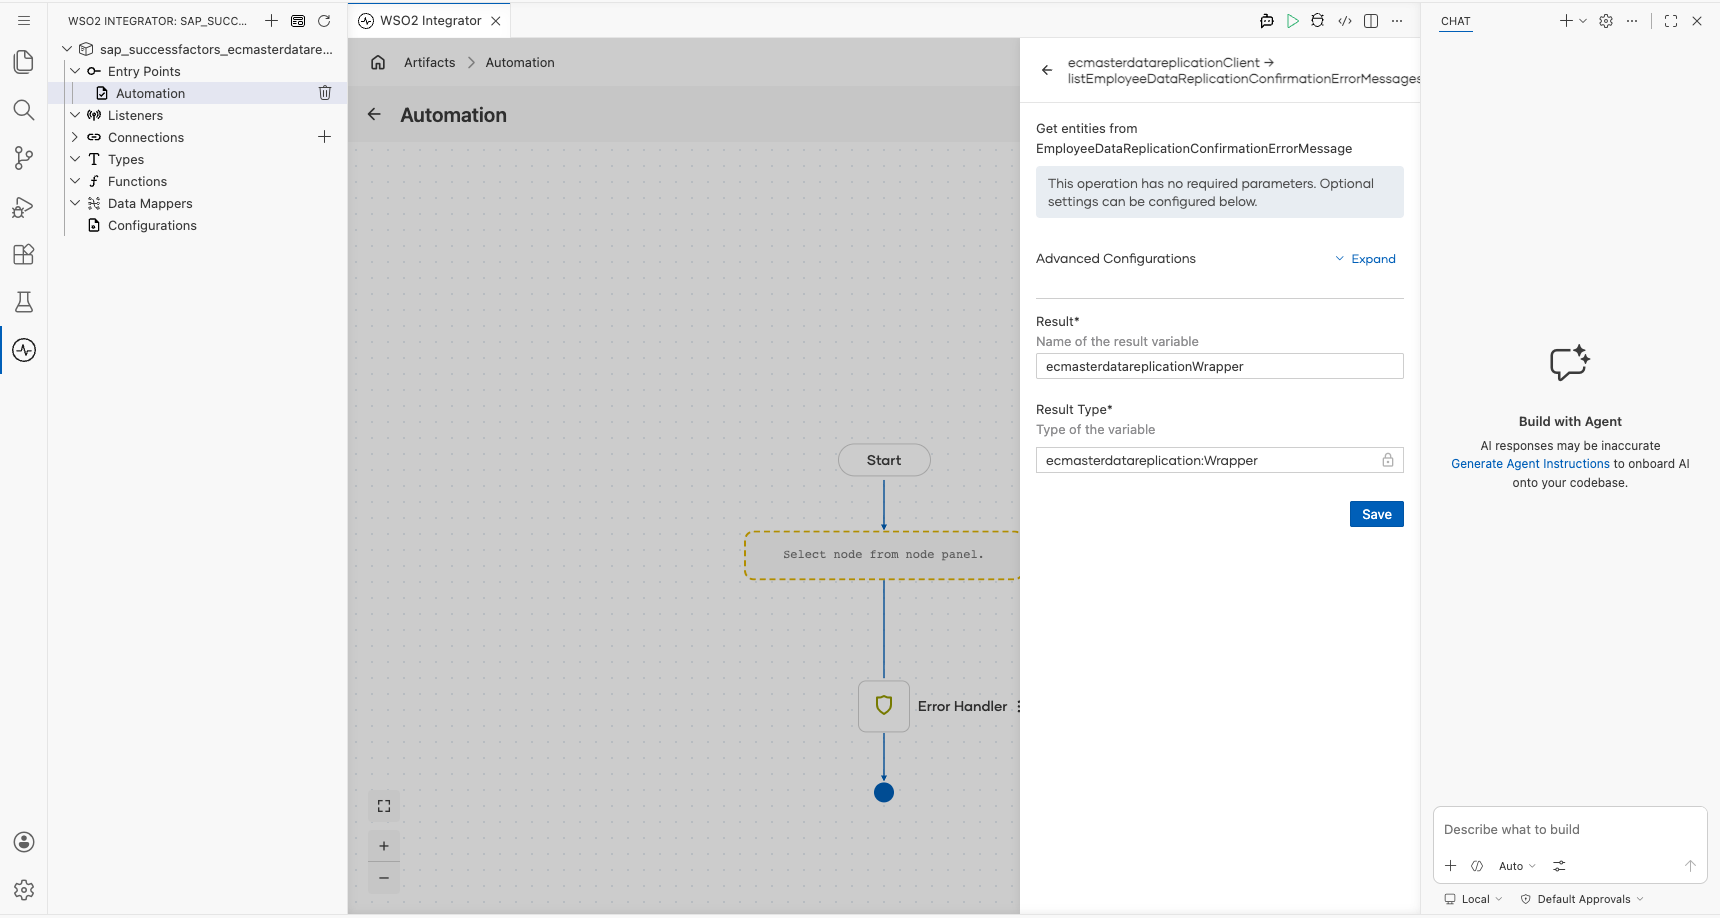Delete the Automation entry using trash icon
Viewport: 1720px width, 918px height.
pyautogui.click(x=325, y=93)
